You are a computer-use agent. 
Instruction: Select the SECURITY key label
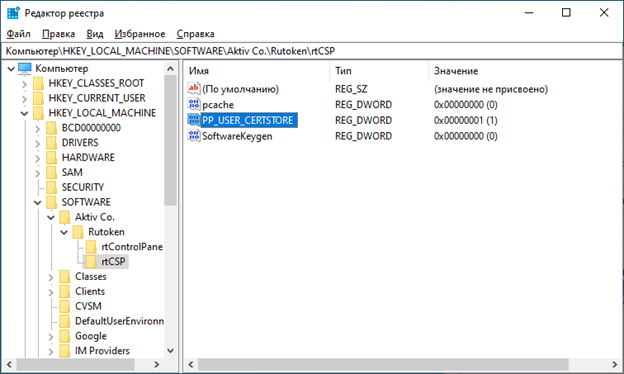83,187
